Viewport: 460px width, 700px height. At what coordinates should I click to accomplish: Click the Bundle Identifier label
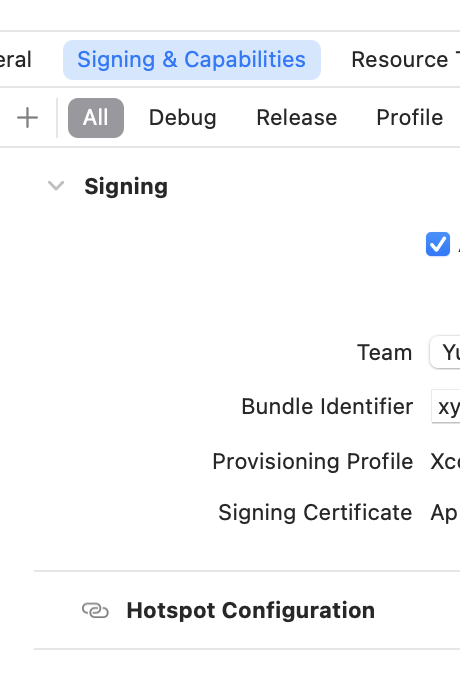[x=327, y=407]
